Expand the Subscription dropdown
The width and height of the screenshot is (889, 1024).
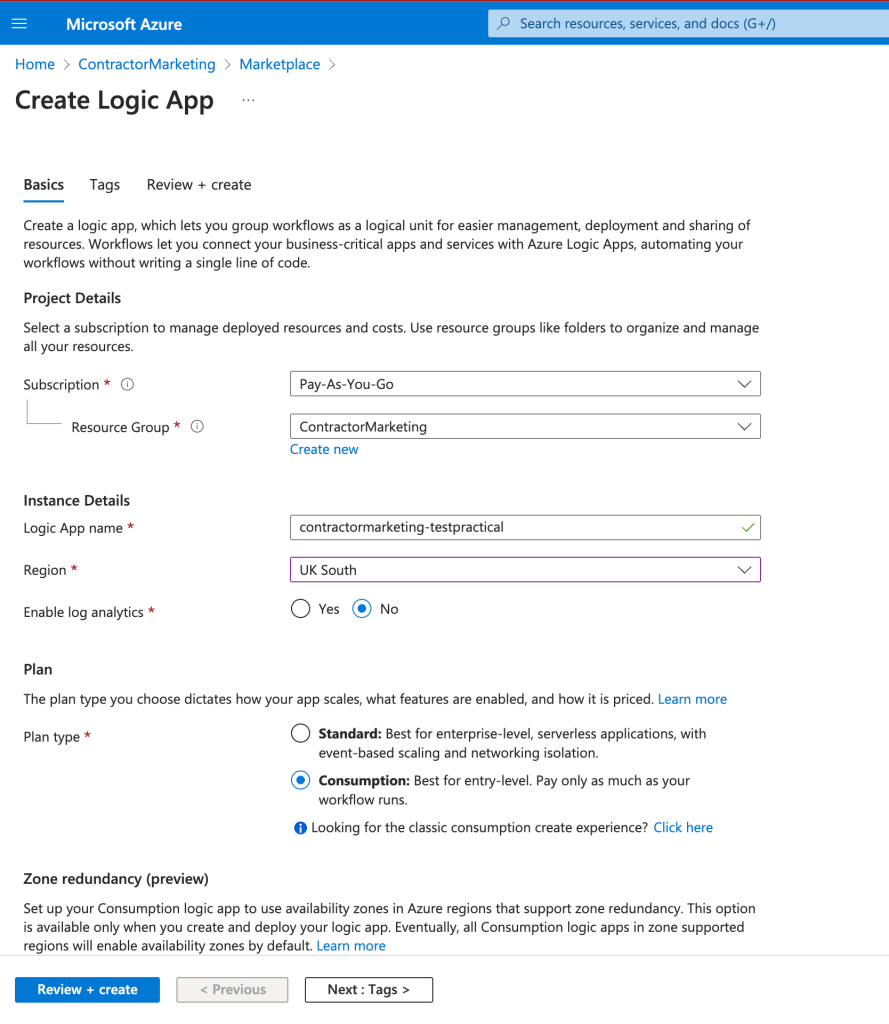click(525, 384)
